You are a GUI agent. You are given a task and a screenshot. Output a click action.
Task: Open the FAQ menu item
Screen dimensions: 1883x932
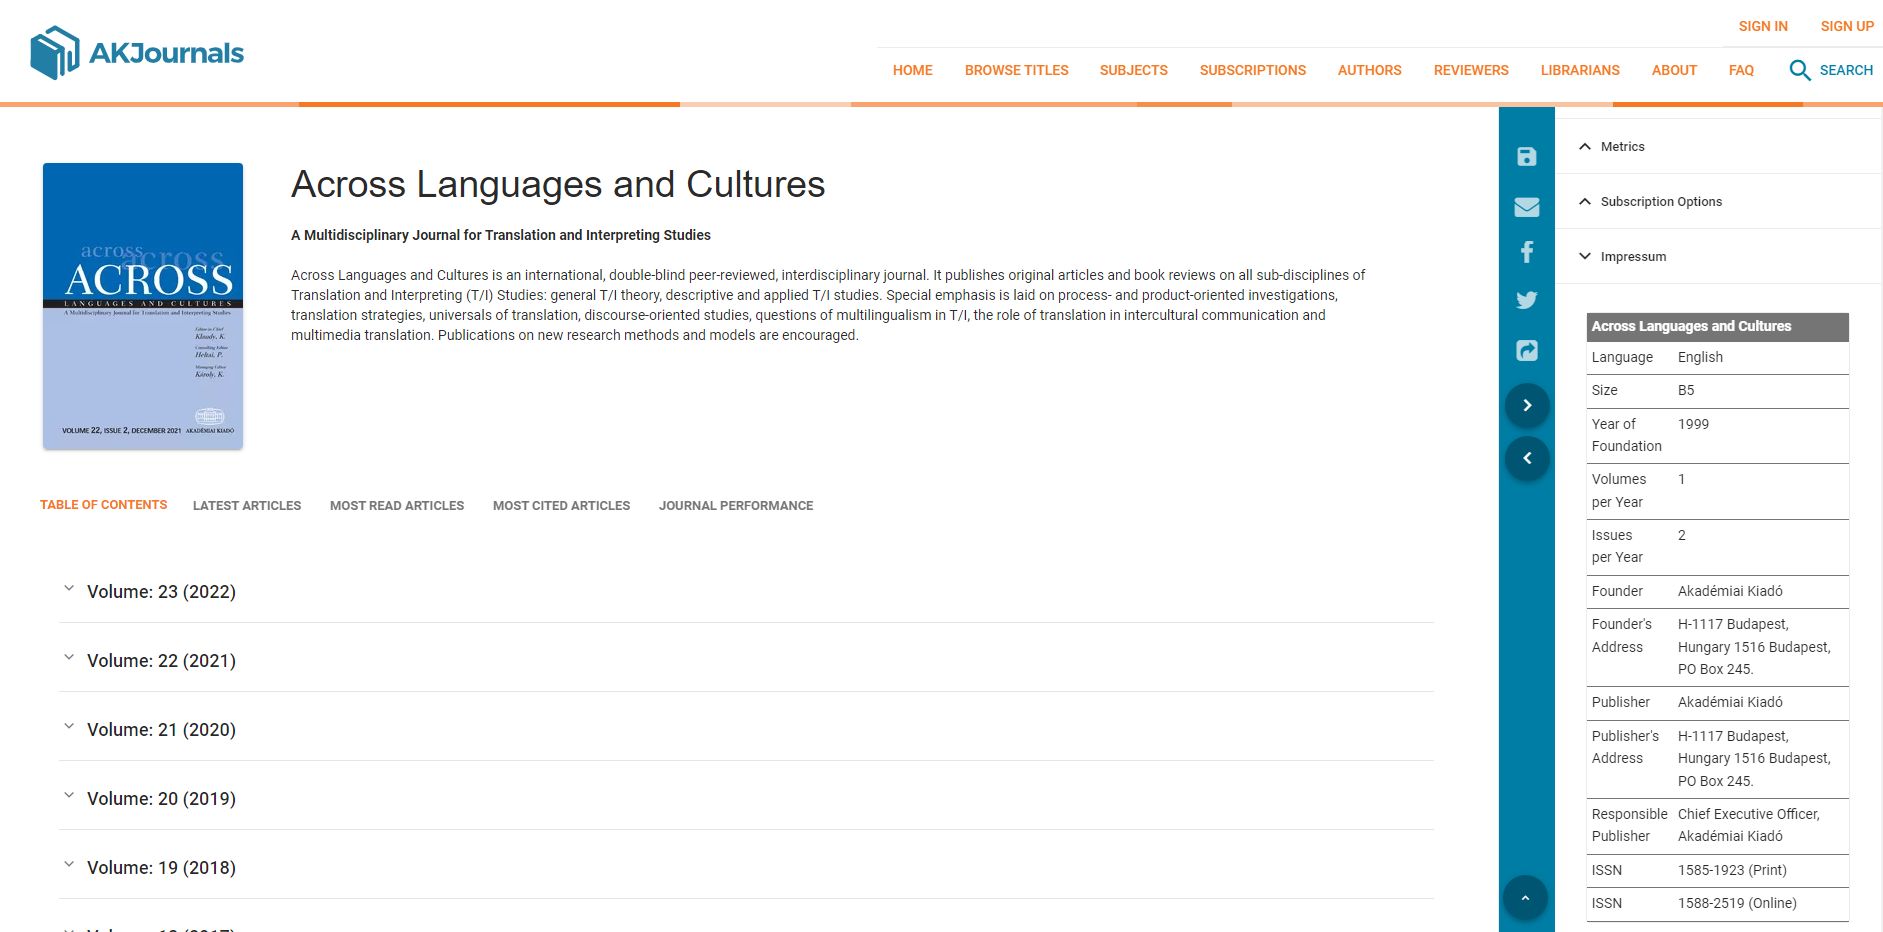pos(1741,70)
